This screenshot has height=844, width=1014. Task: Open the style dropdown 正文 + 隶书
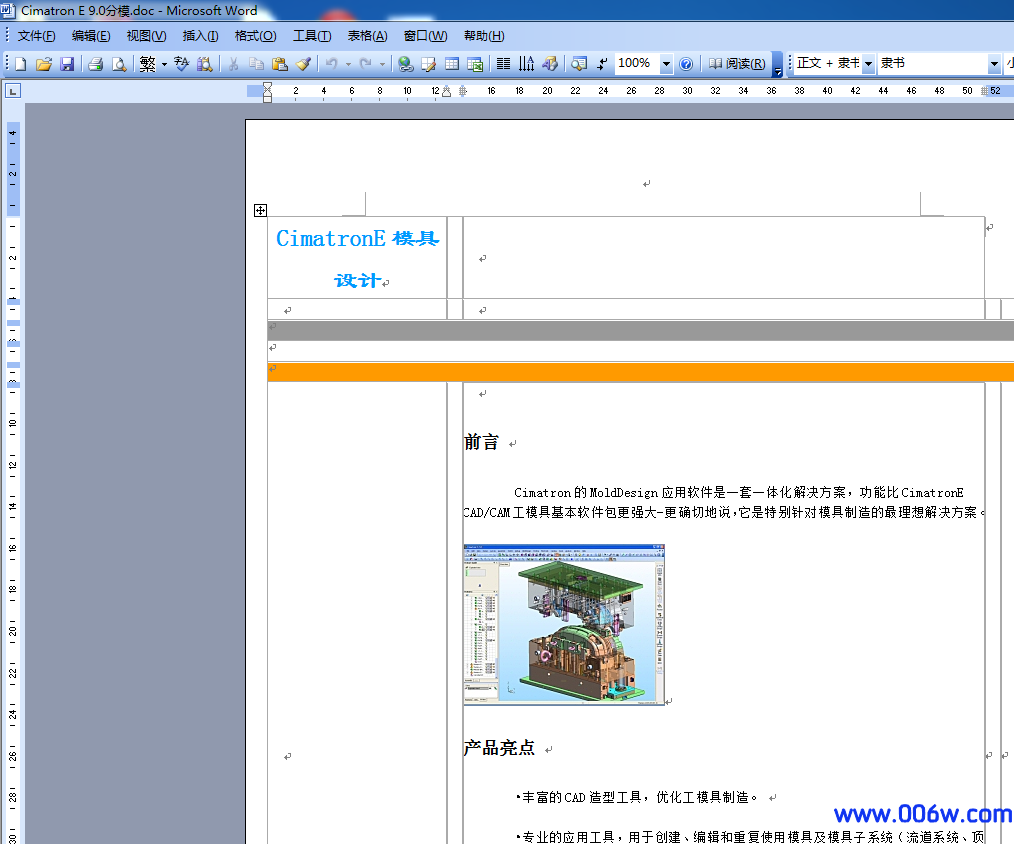pyautogui.click(x=868, y=63)
